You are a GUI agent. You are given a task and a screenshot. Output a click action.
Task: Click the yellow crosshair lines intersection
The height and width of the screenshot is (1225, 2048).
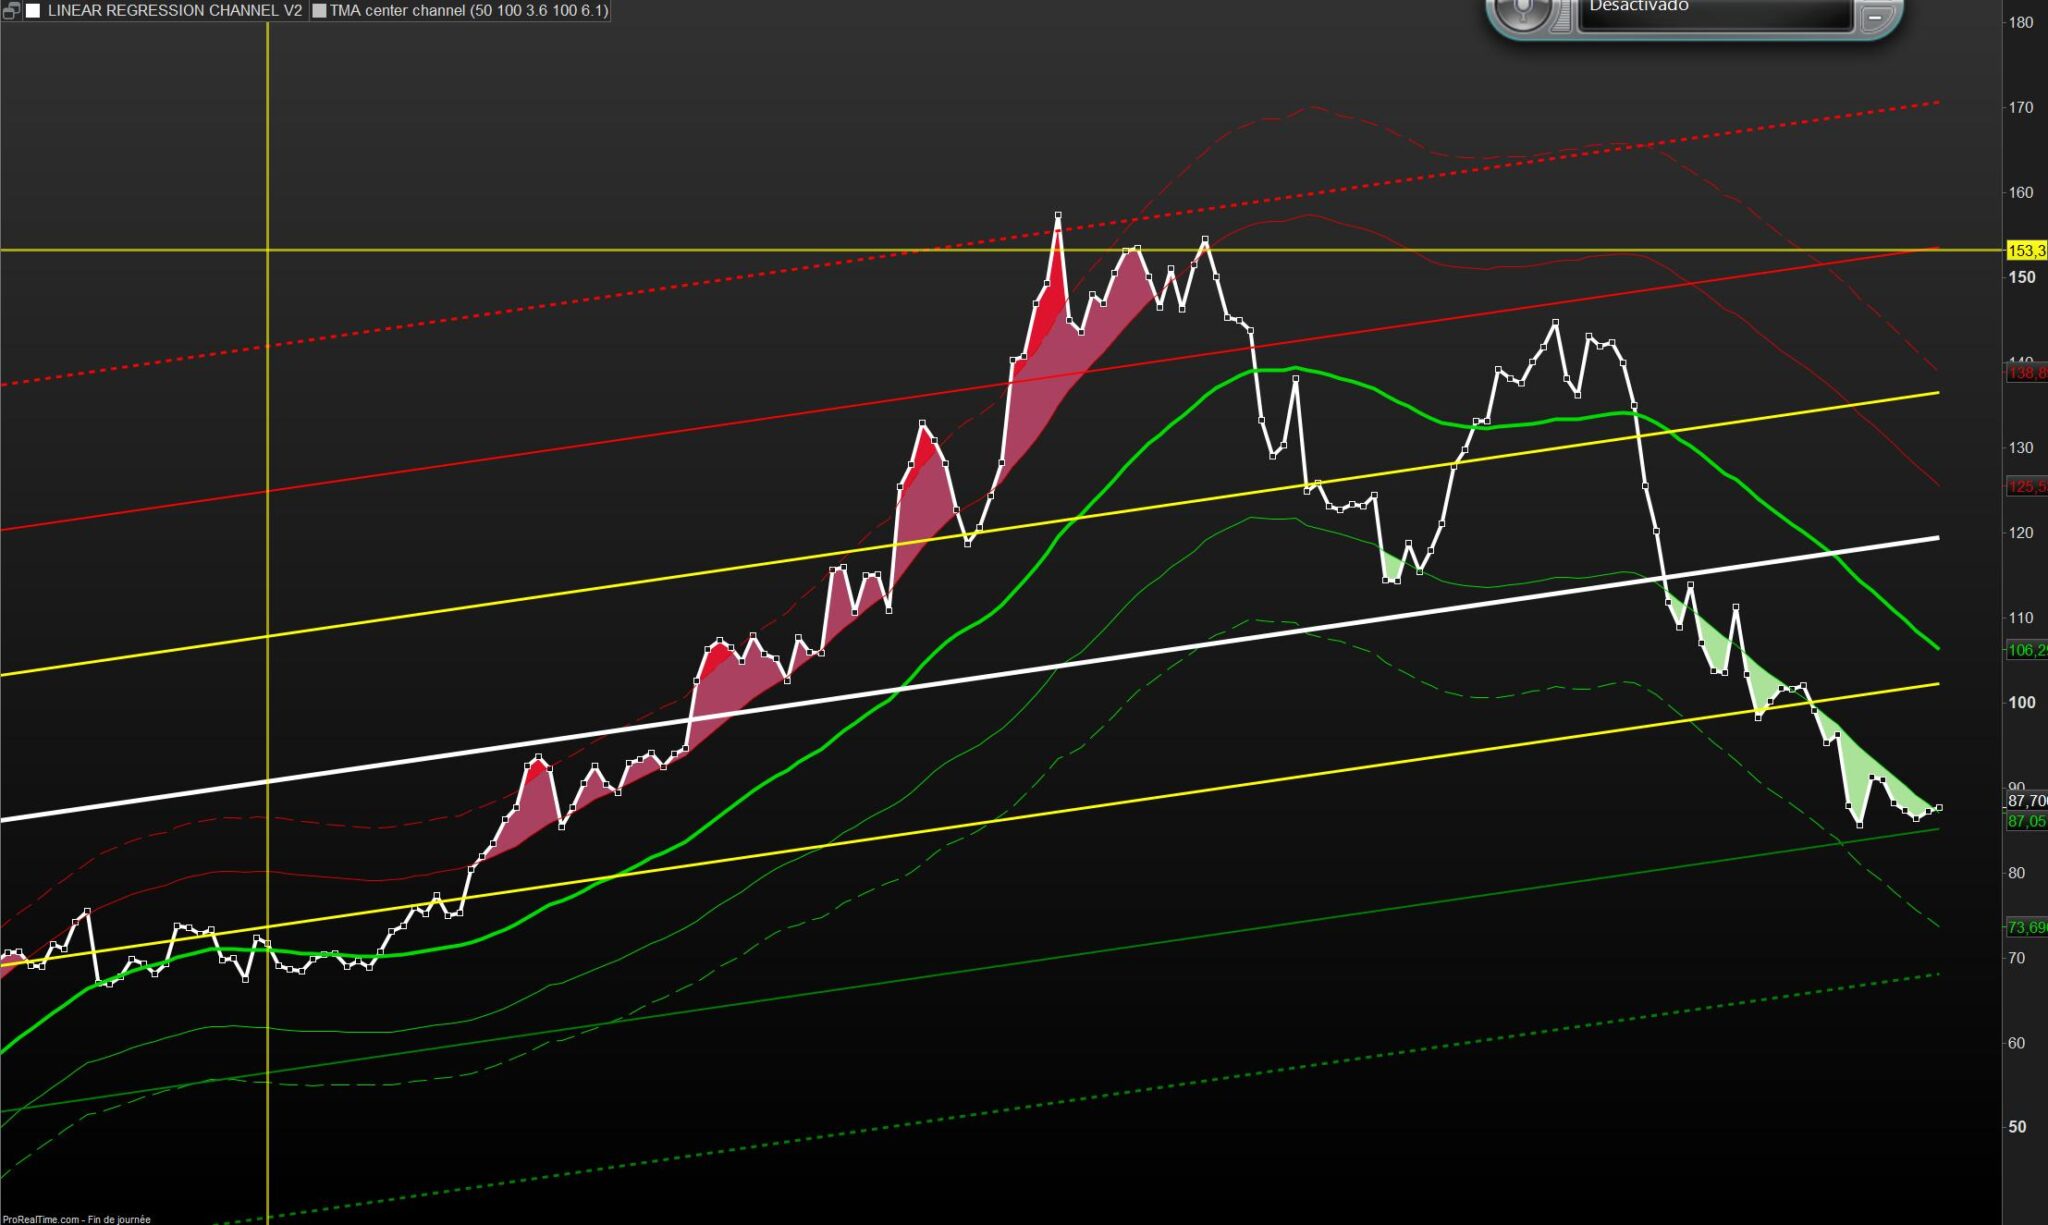(268, 250)
